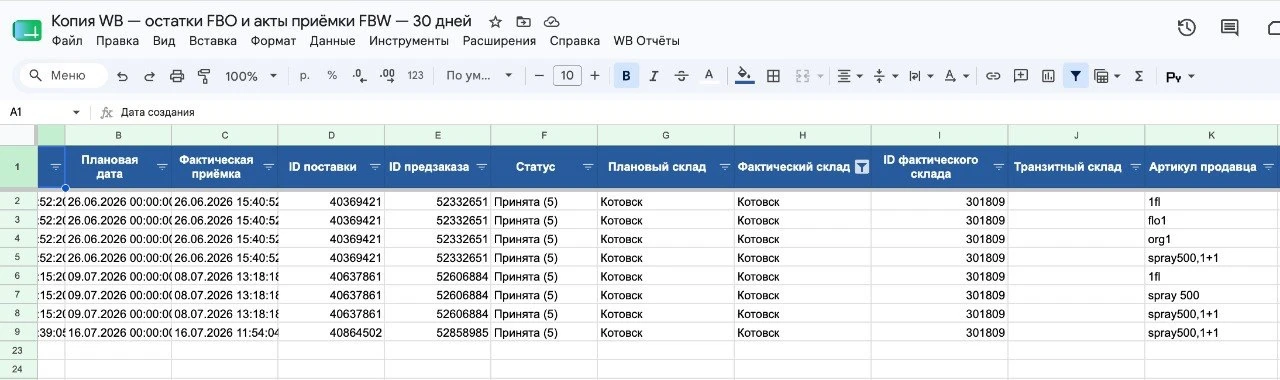Image resolution: width=1280 pixels, height=380 pixels.
Task: Redo the last action
Action: (x=149, y=76)
